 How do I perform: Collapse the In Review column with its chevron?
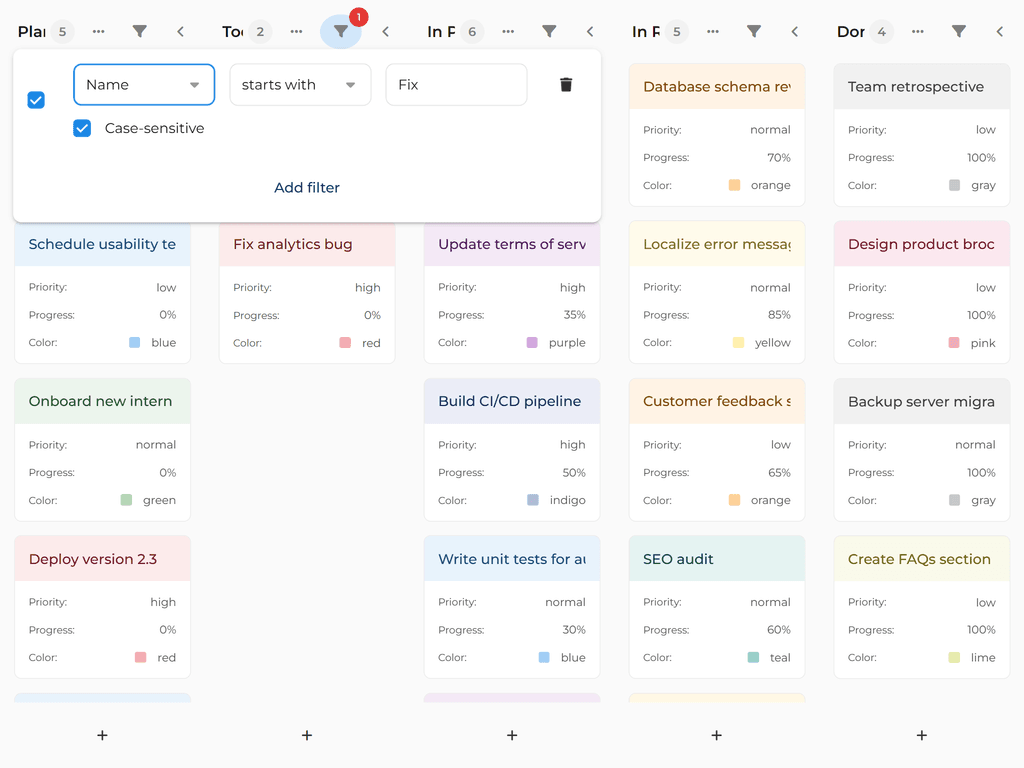pos(794,31)
